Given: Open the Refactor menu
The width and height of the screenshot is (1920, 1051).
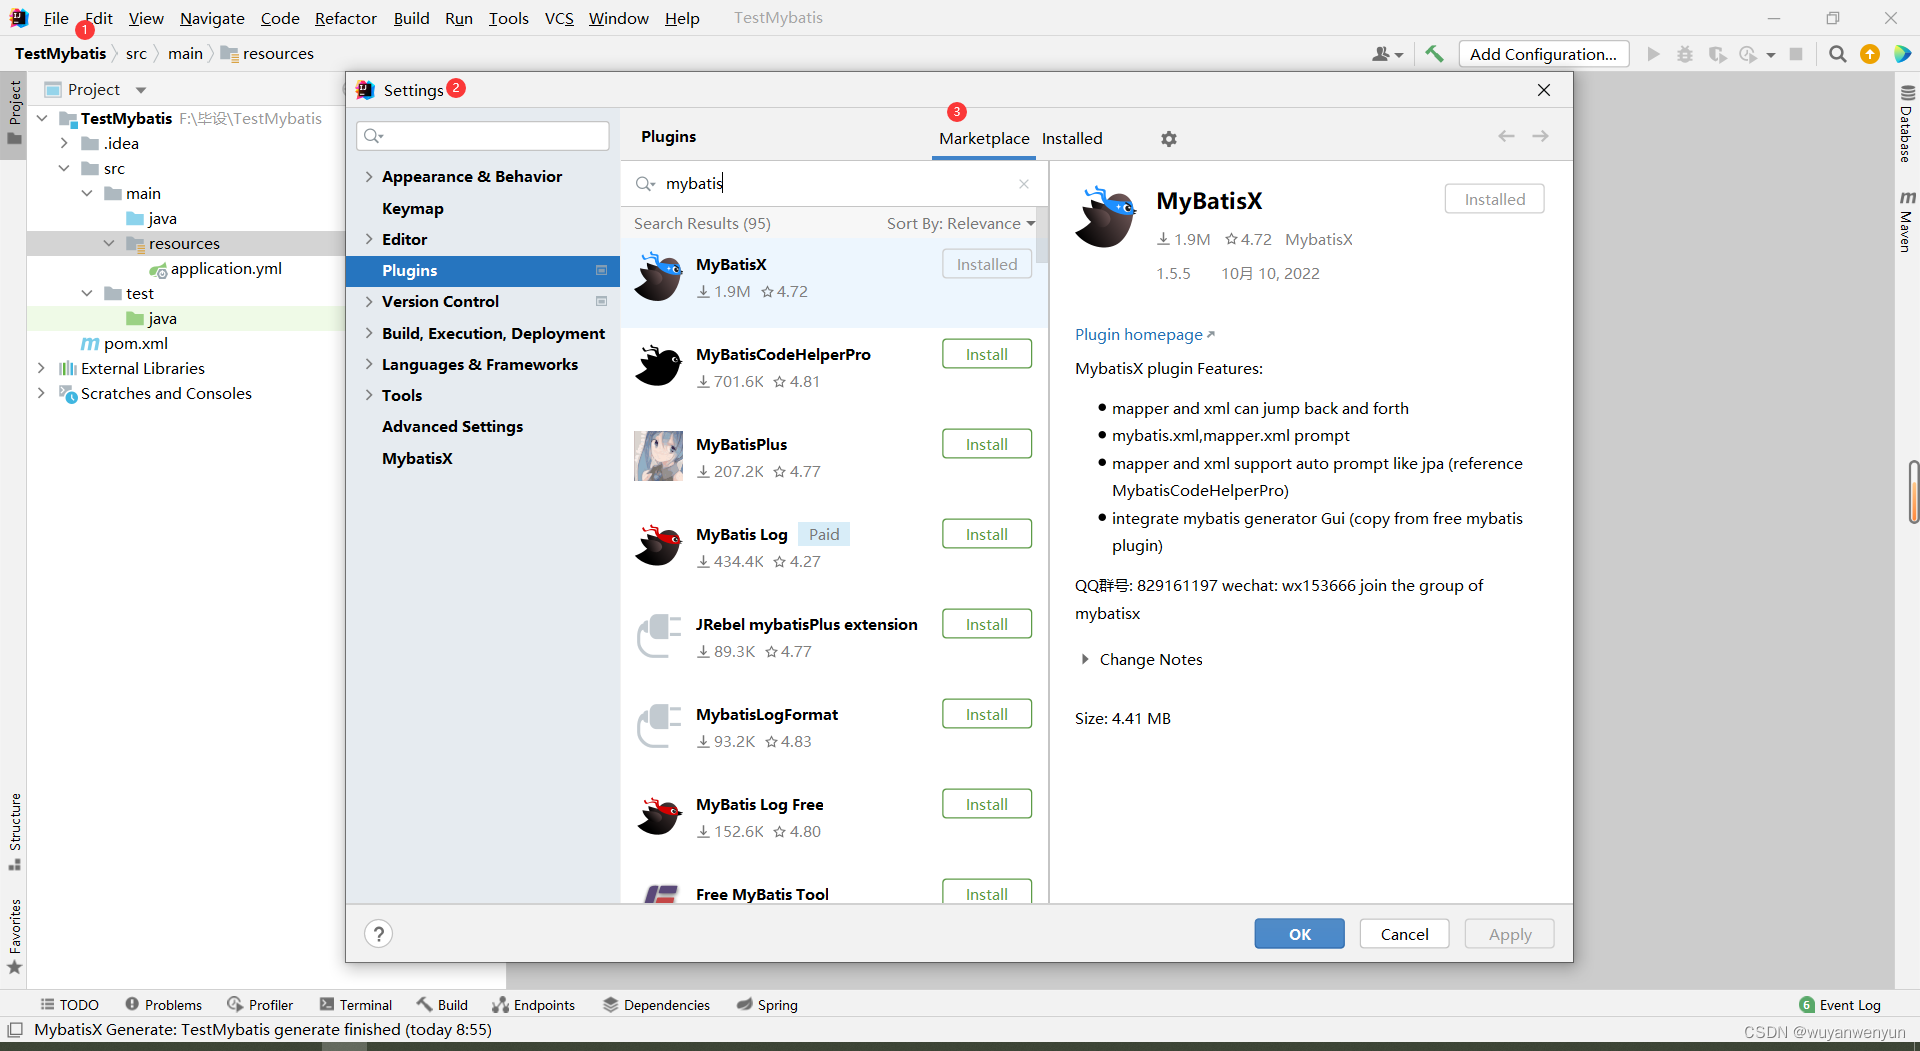Looking at the screenshot, I should [345, 18].
